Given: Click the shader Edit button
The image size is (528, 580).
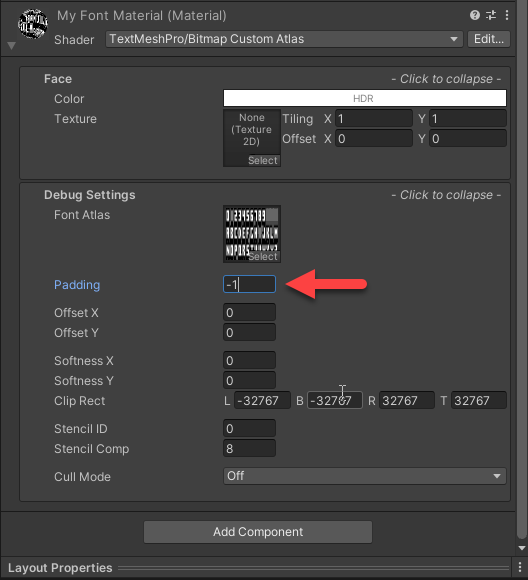Looking at the screenshot, I should tap(489, 39).
